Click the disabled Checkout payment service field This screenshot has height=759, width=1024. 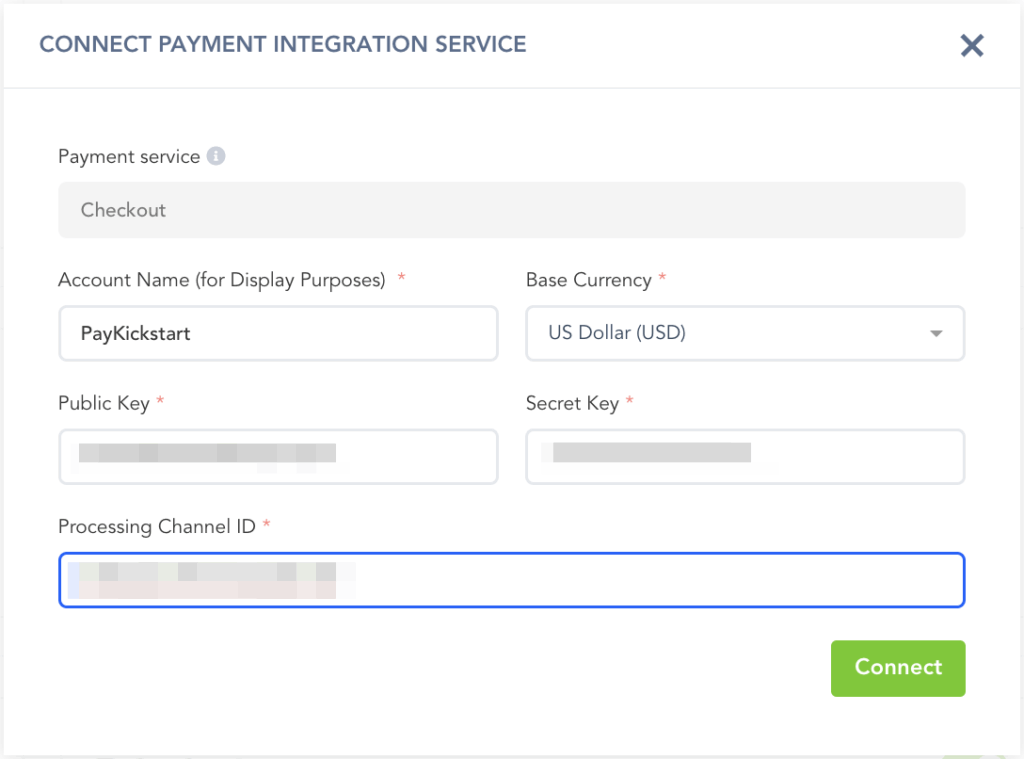point(511,210)
